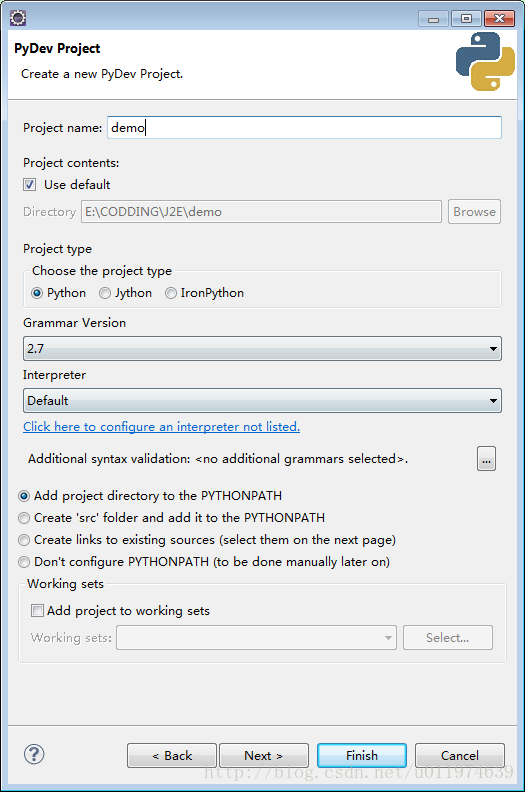The height and width of the screenshot is (792, 525).
Task: Open additional syntax validation ellipsis button
Action: pyautogui.click(x=486, y=459)
